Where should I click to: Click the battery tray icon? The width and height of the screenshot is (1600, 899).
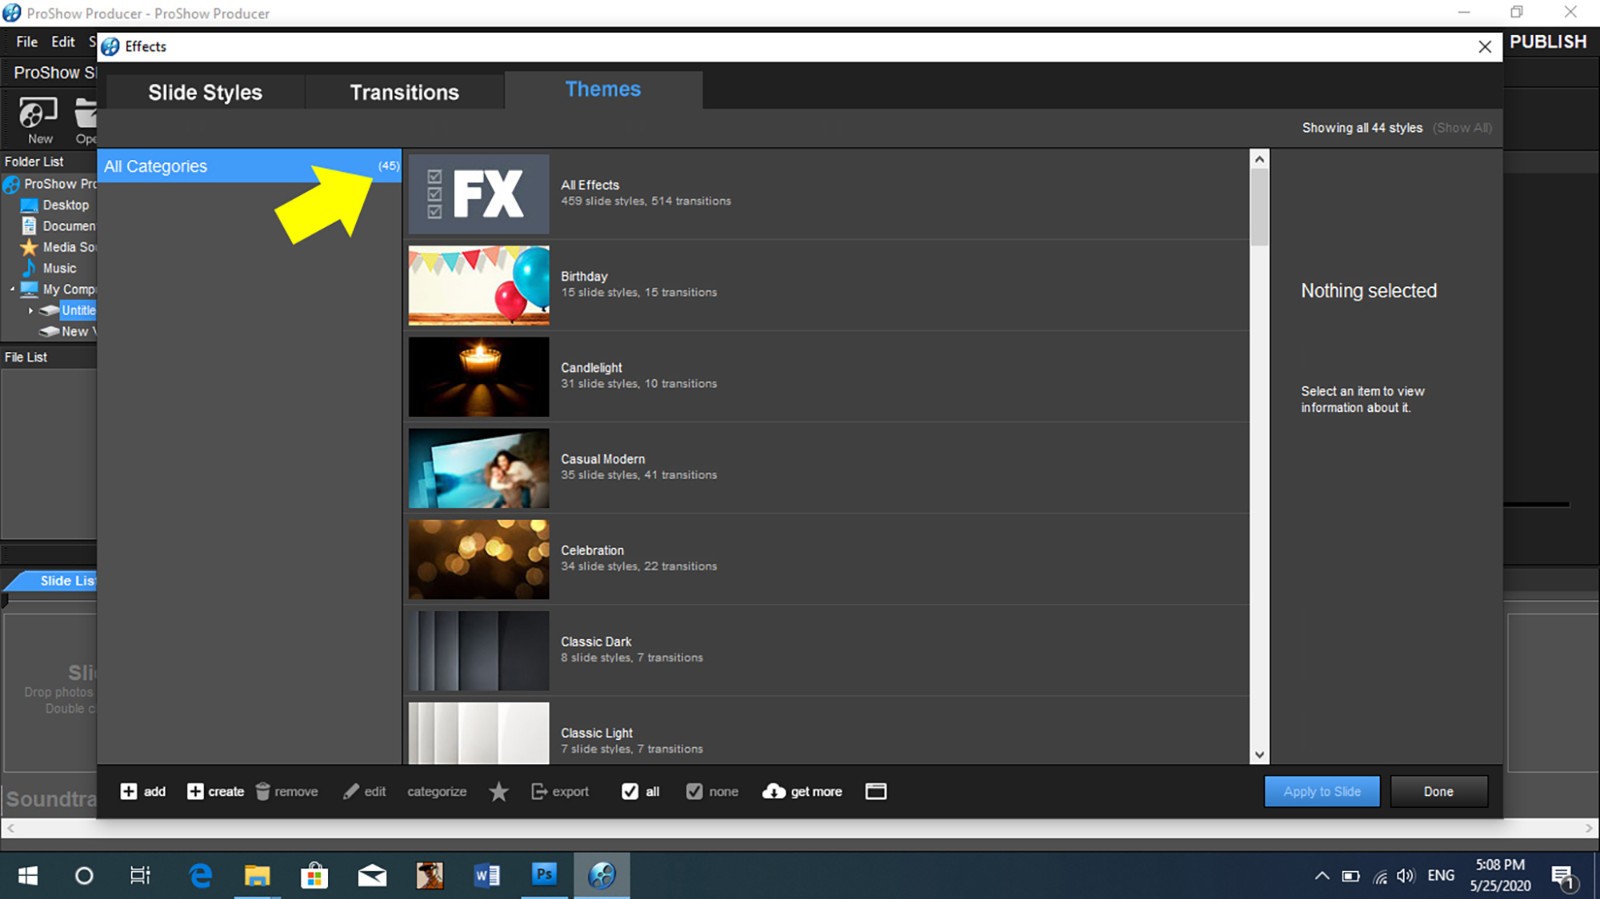tap(1351, 876)
